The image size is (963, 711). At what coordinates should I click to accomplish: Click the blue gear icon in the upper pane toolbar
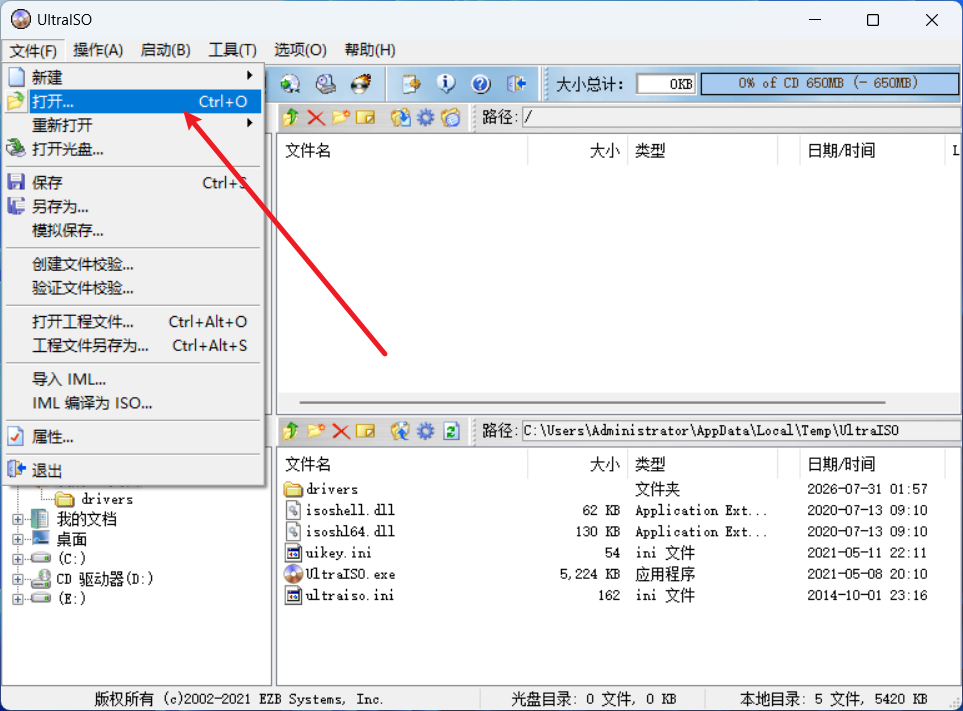tap(426, 117)
